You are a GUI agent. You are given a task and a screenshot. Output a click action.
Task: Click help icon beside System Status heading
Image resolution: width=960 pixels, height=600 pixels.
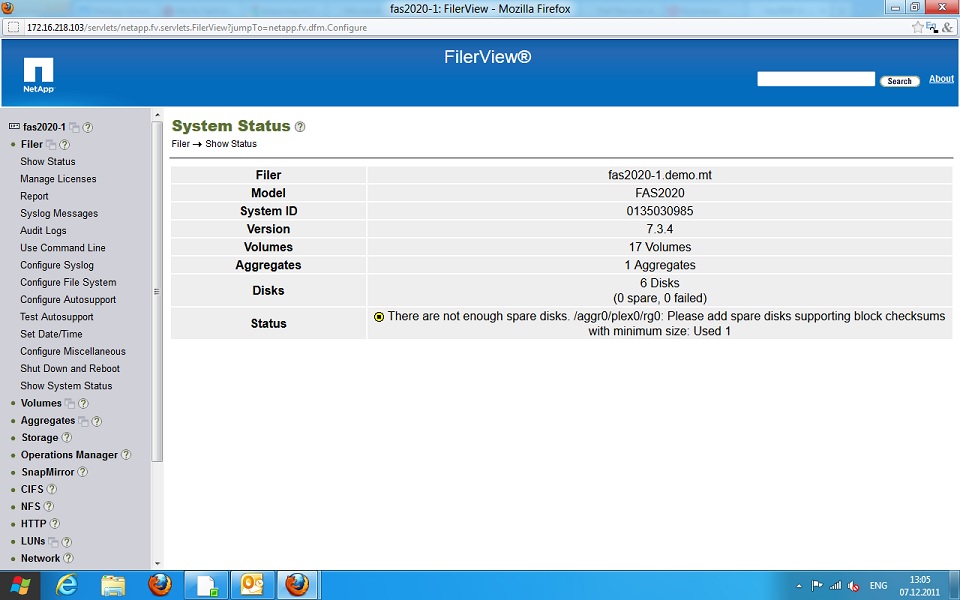[300, 127]
